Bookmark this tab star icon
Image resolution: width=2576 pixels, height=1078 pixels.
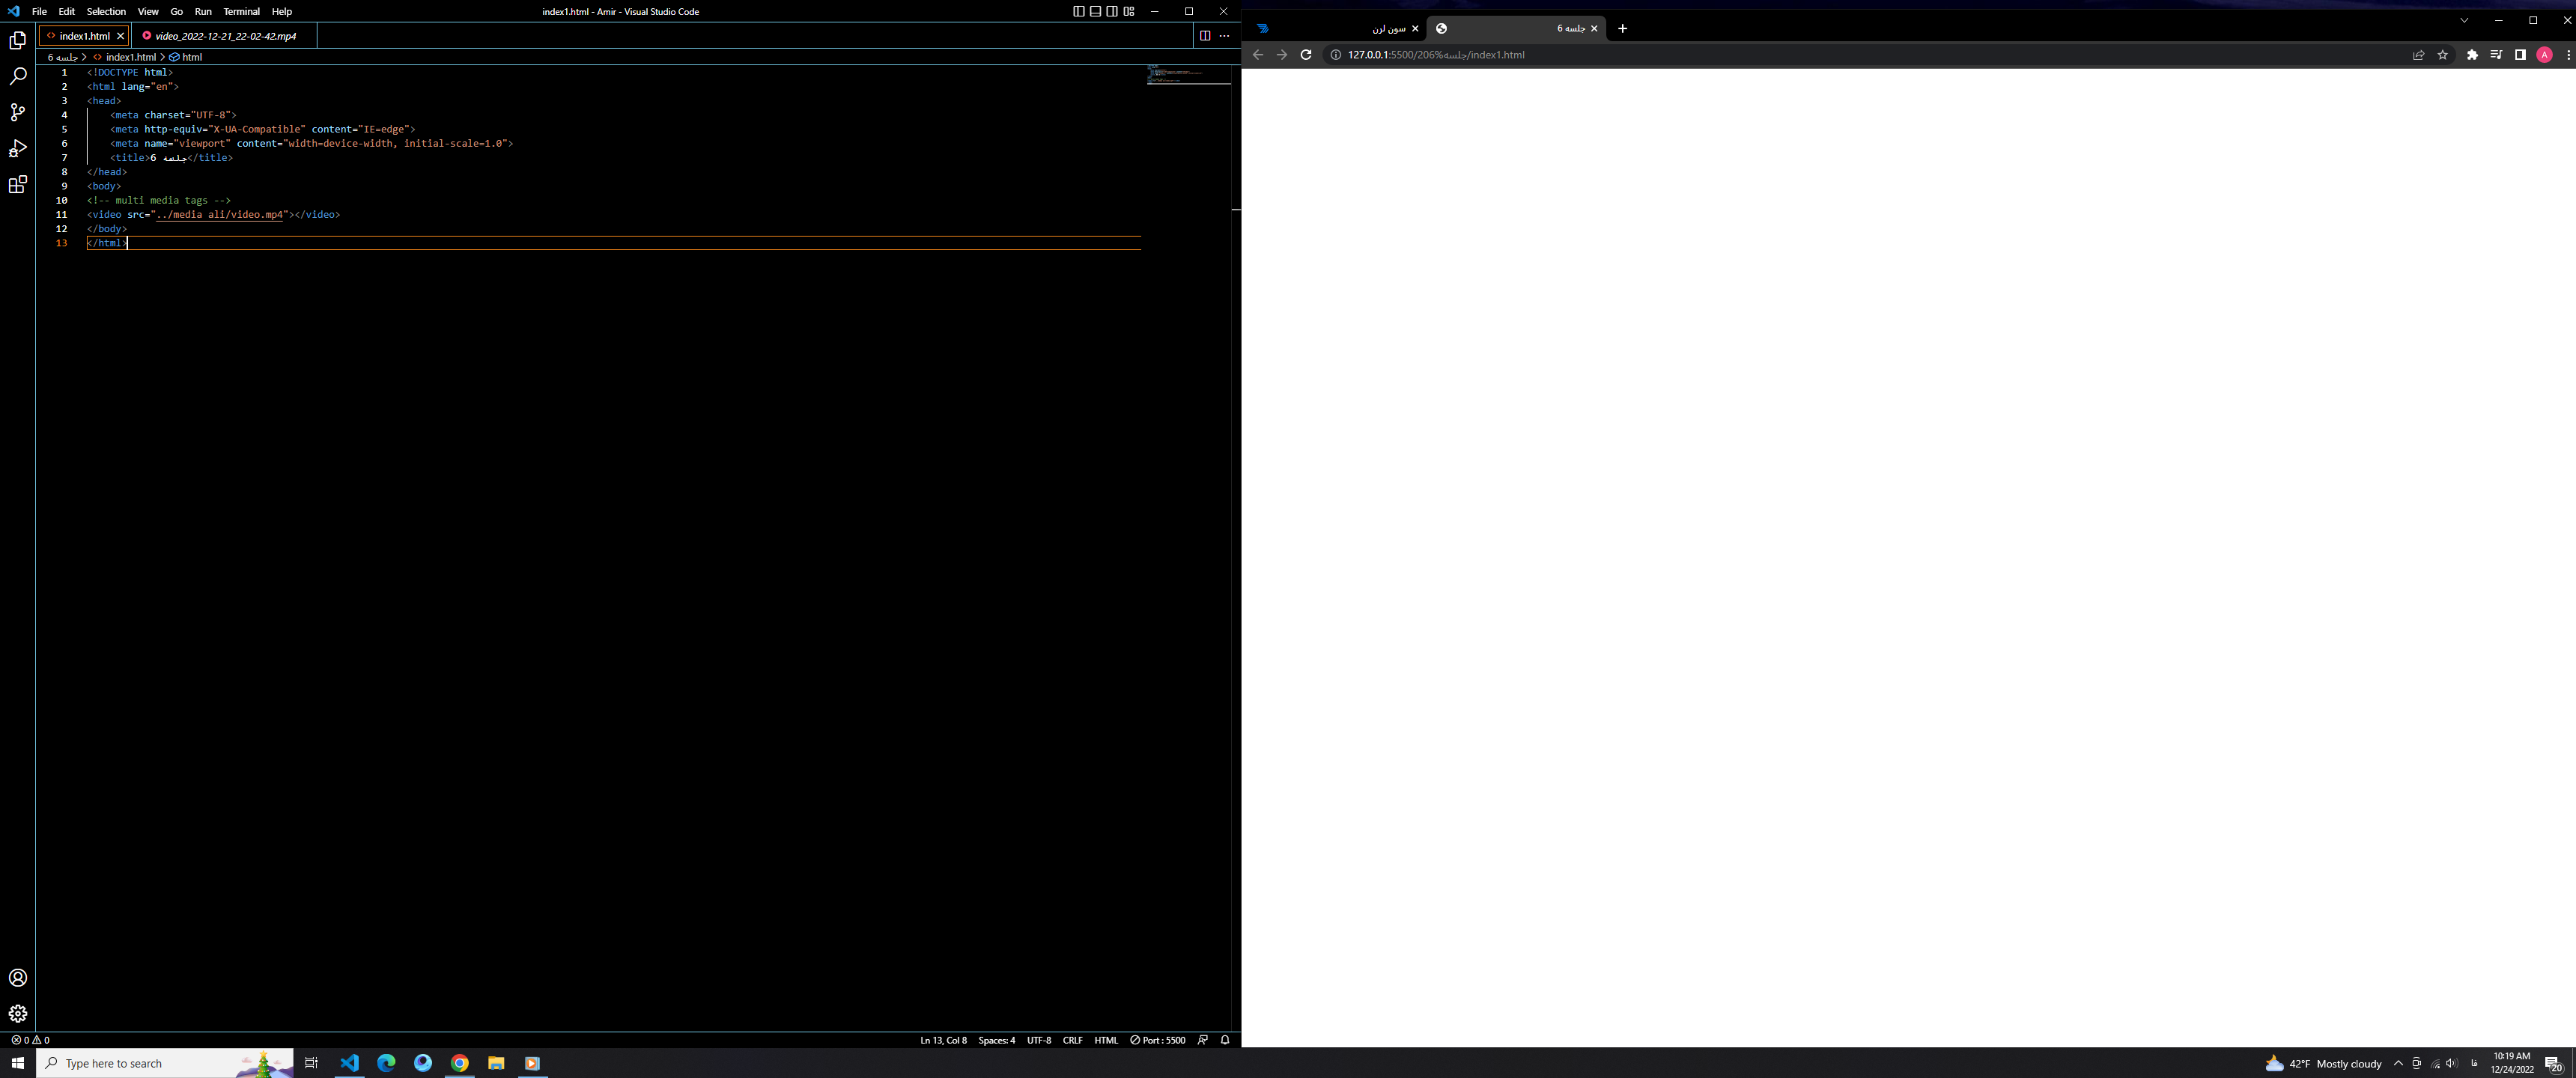pyautogui.click(x=2443, y=55)
